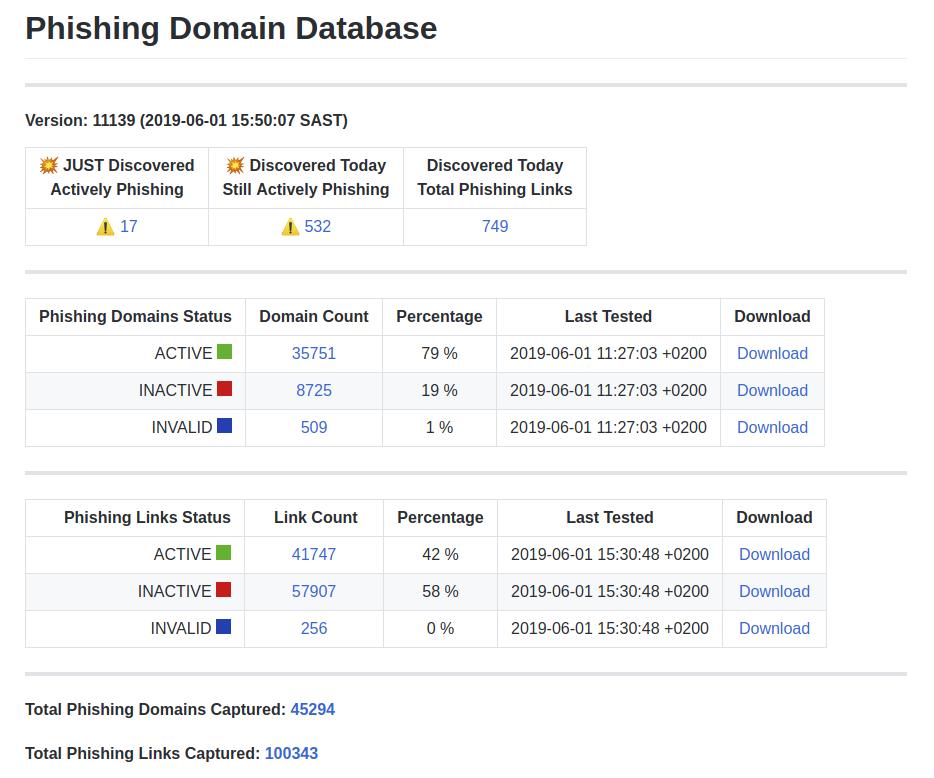The image size is (934, 778).
Task: Click the blue square in the links INVALID row
Action: coord(223,627)
